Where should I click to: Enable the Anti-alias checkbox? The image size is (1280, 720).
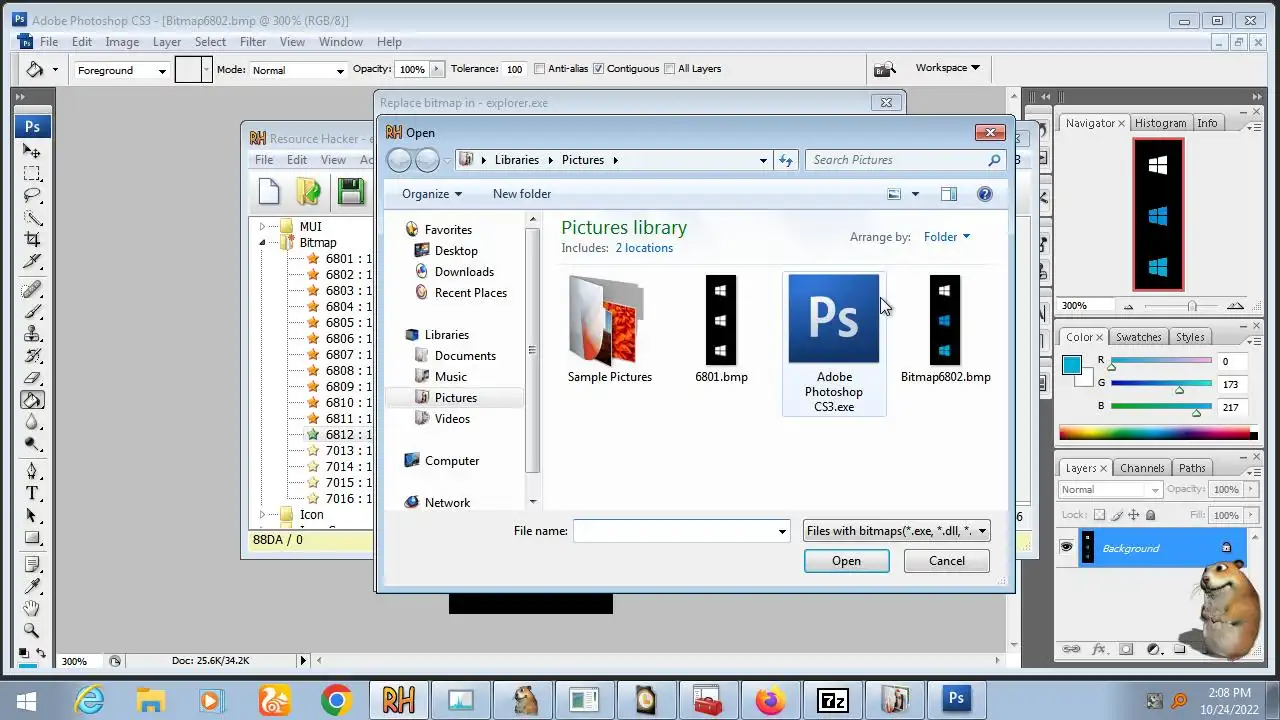pos(540,69)
